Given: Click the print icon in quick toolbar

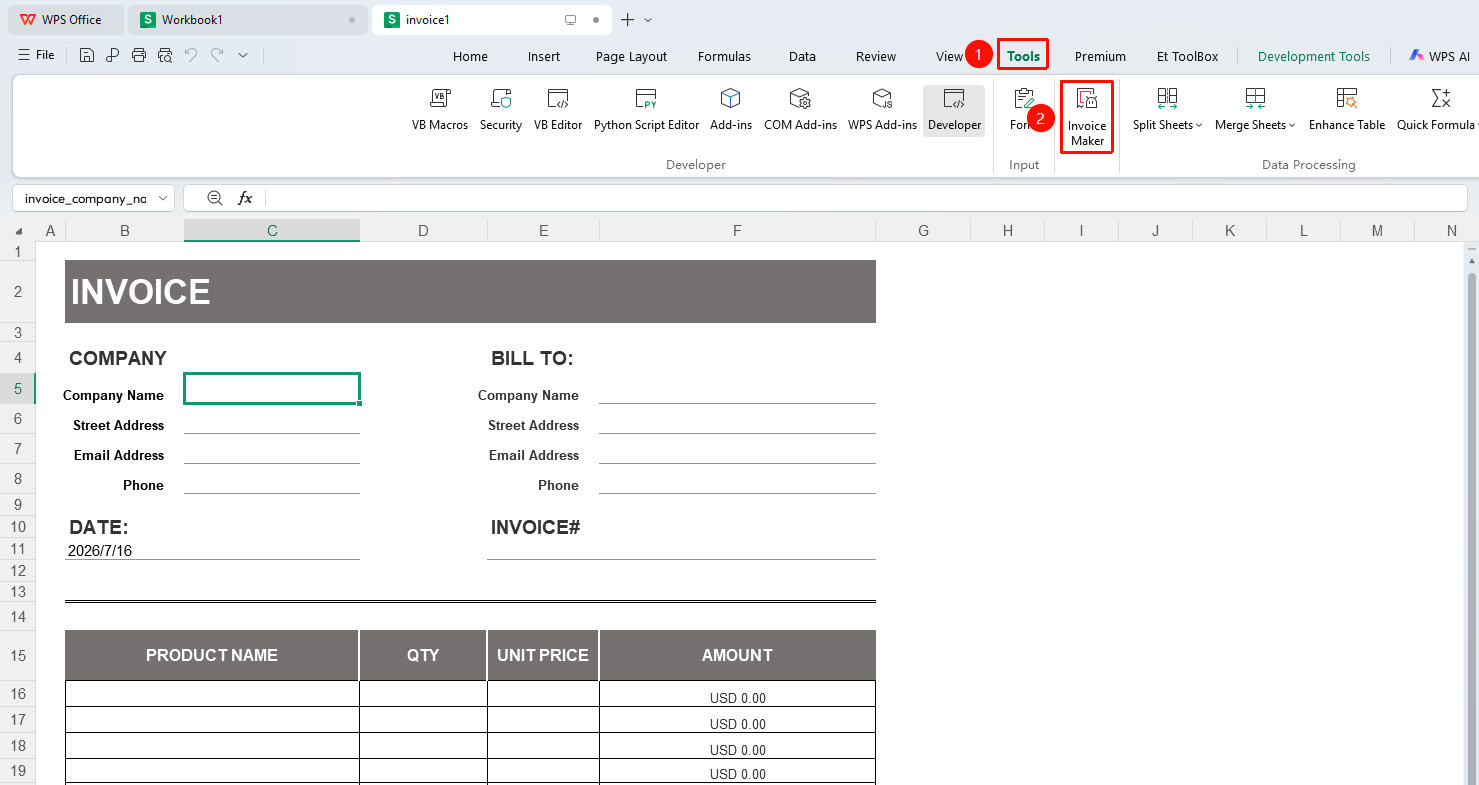Looking at the screenshot, I should (x=139, y=55).
